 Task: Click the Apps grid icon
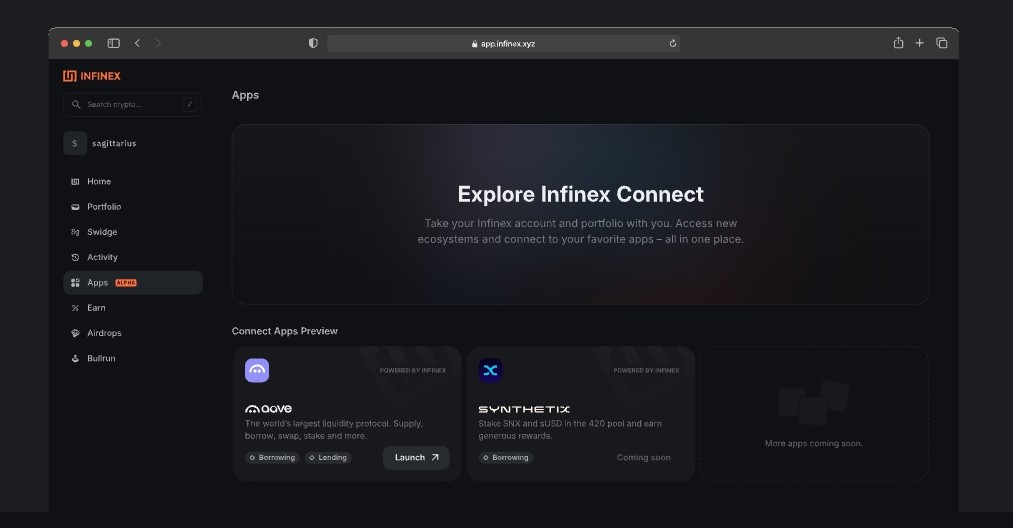[x=75, y=282]
